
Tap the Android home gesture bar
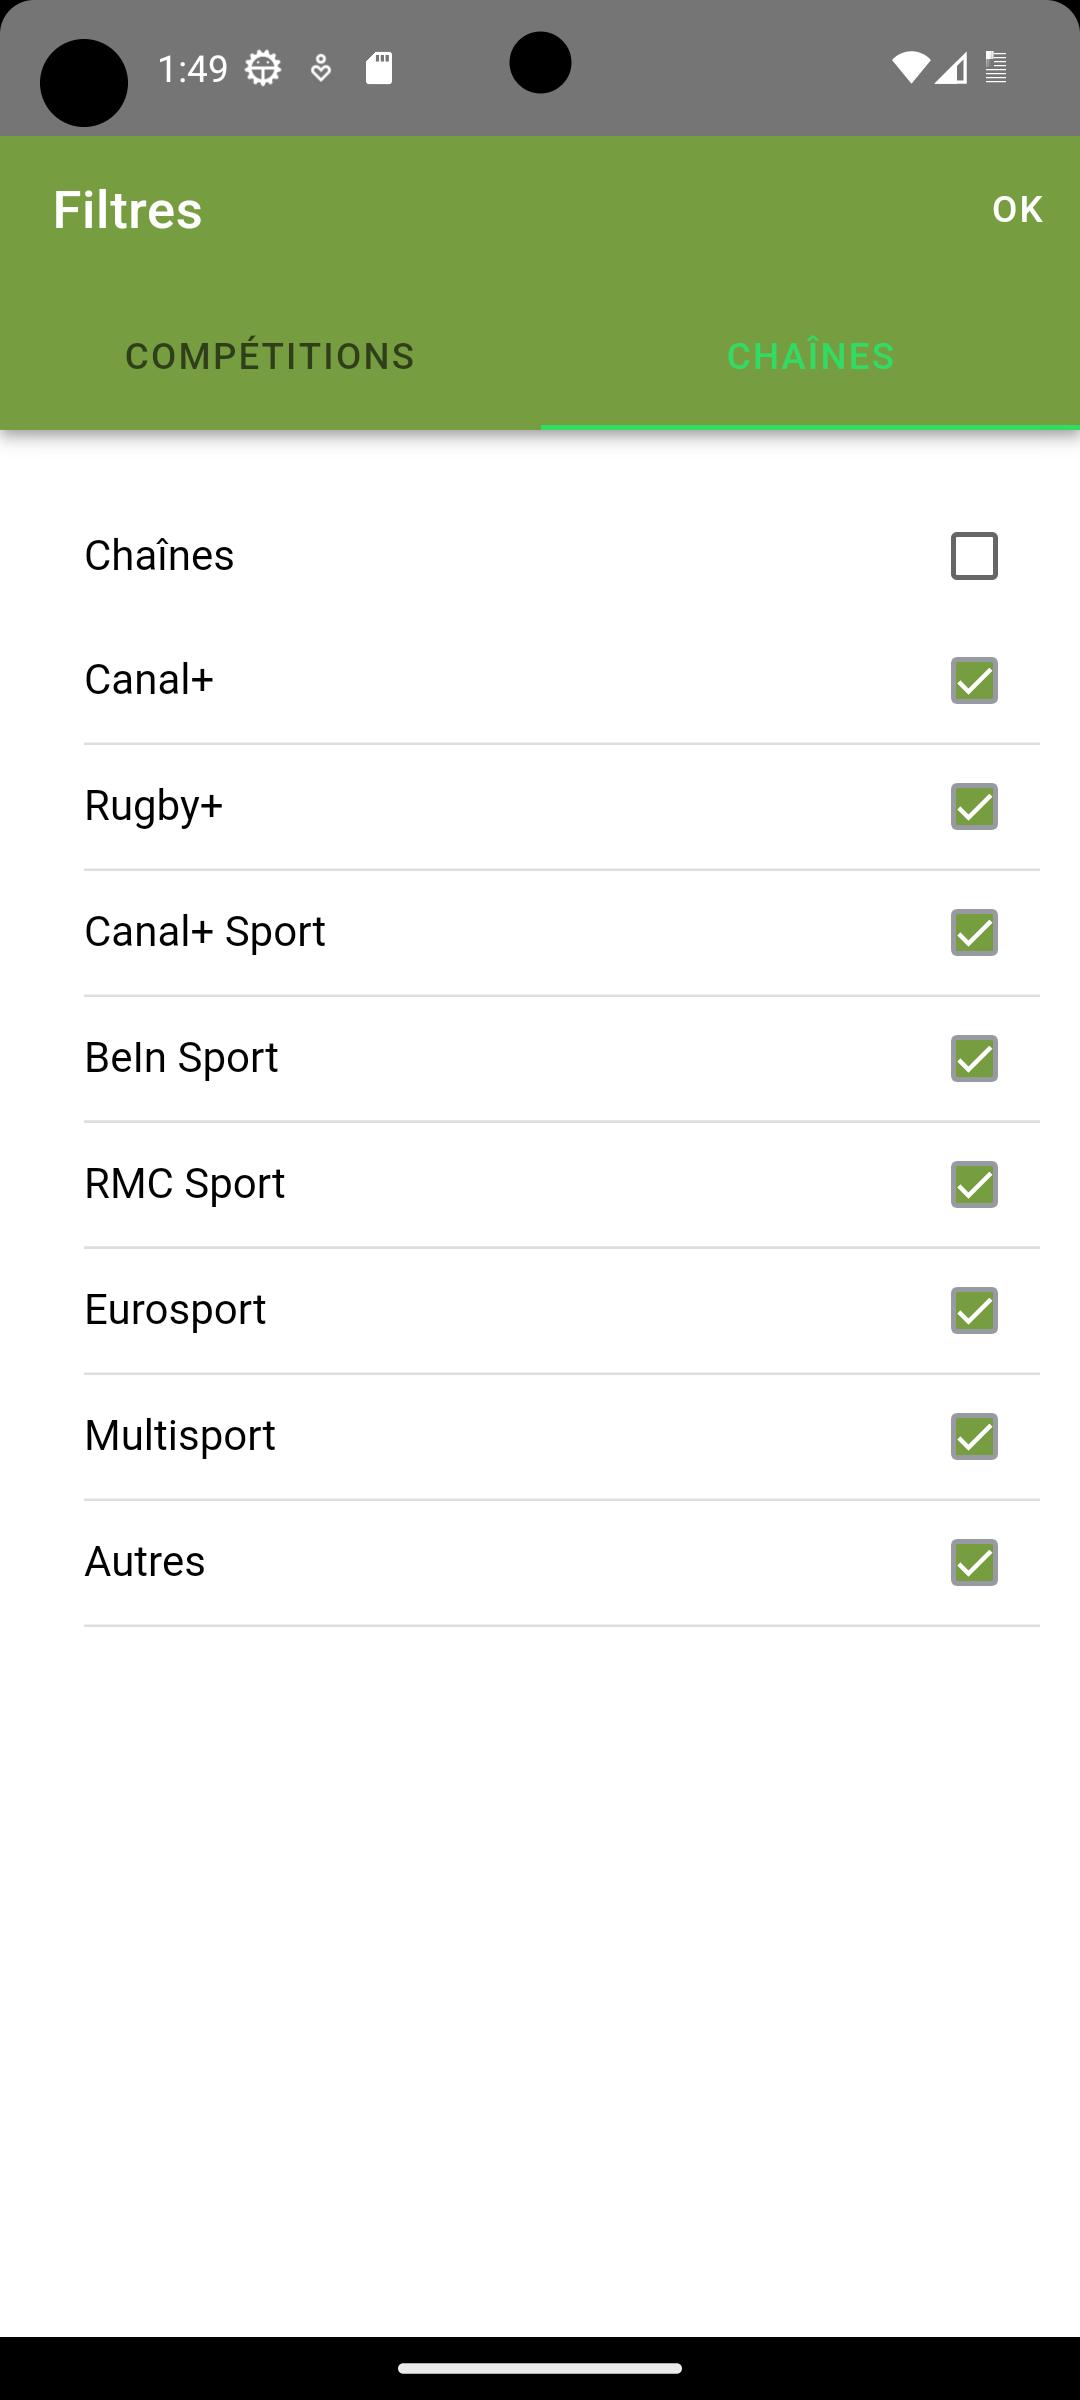(x=540, y=2368)
